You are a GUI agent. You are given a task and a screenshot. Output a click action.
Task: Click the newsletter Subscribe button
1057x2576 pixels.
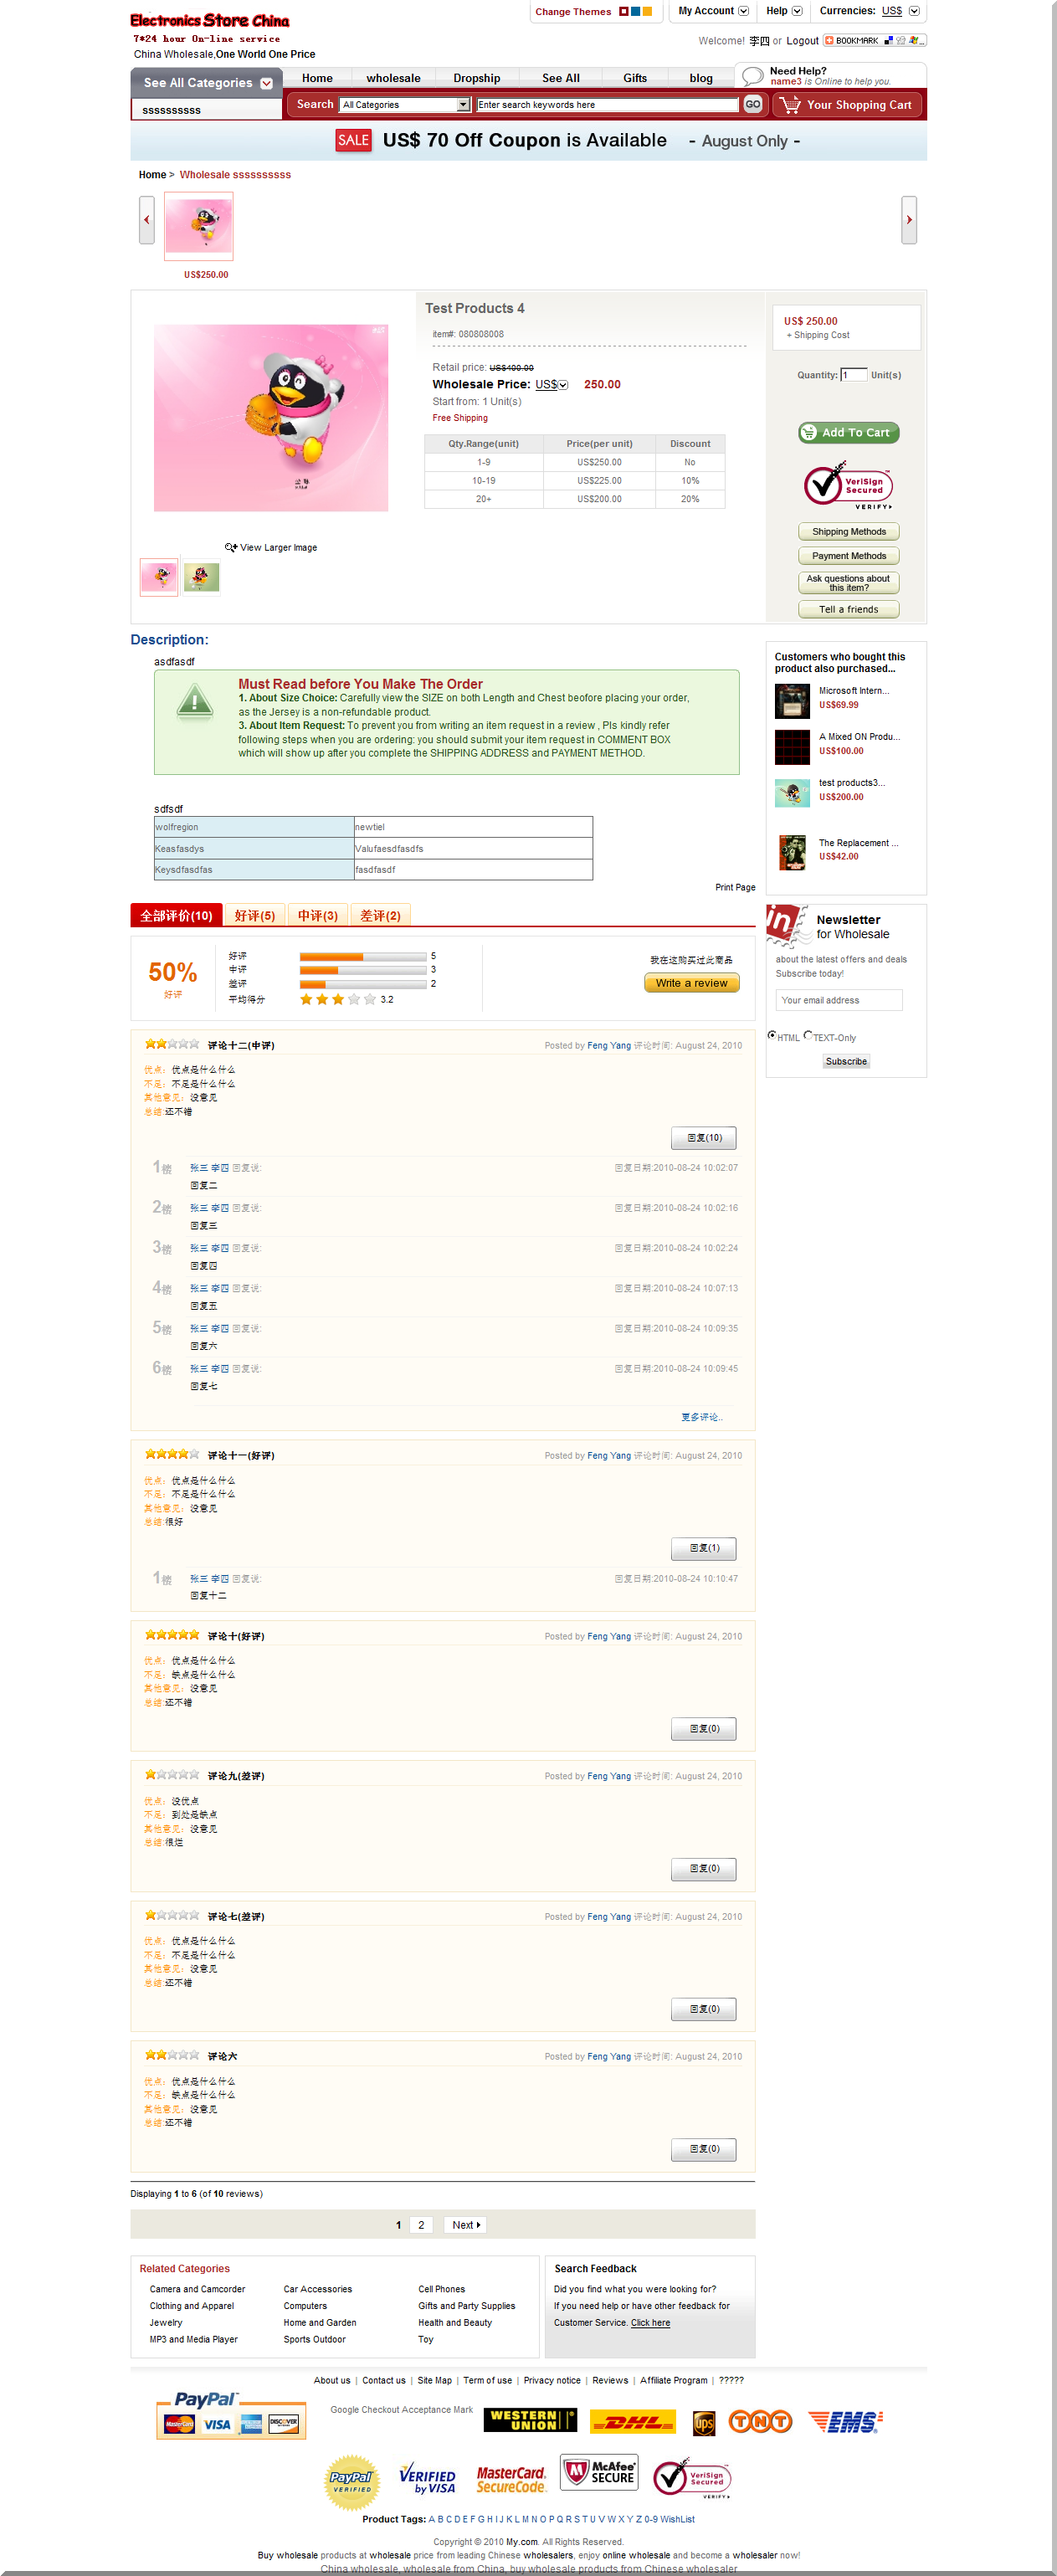coord(846,1062)
